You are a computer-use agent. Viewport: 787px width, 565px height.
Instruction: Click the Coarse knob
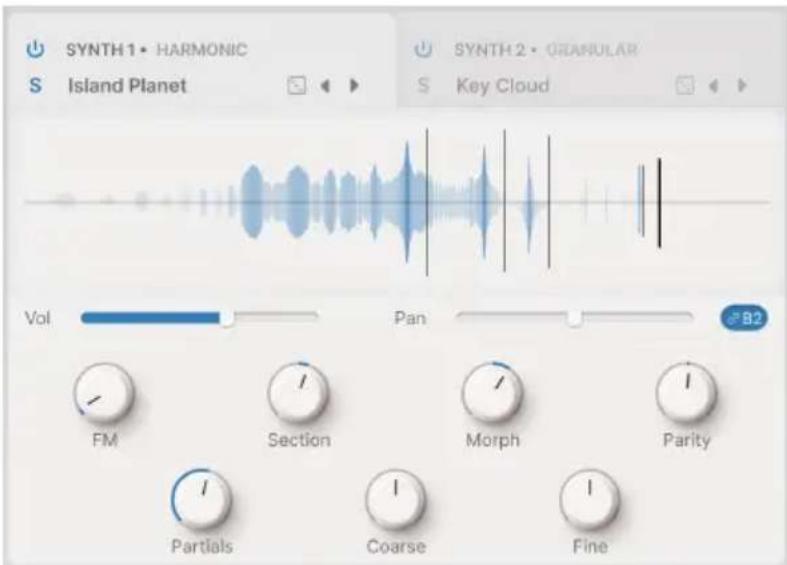pyautogui.click(x=396, y=499)
